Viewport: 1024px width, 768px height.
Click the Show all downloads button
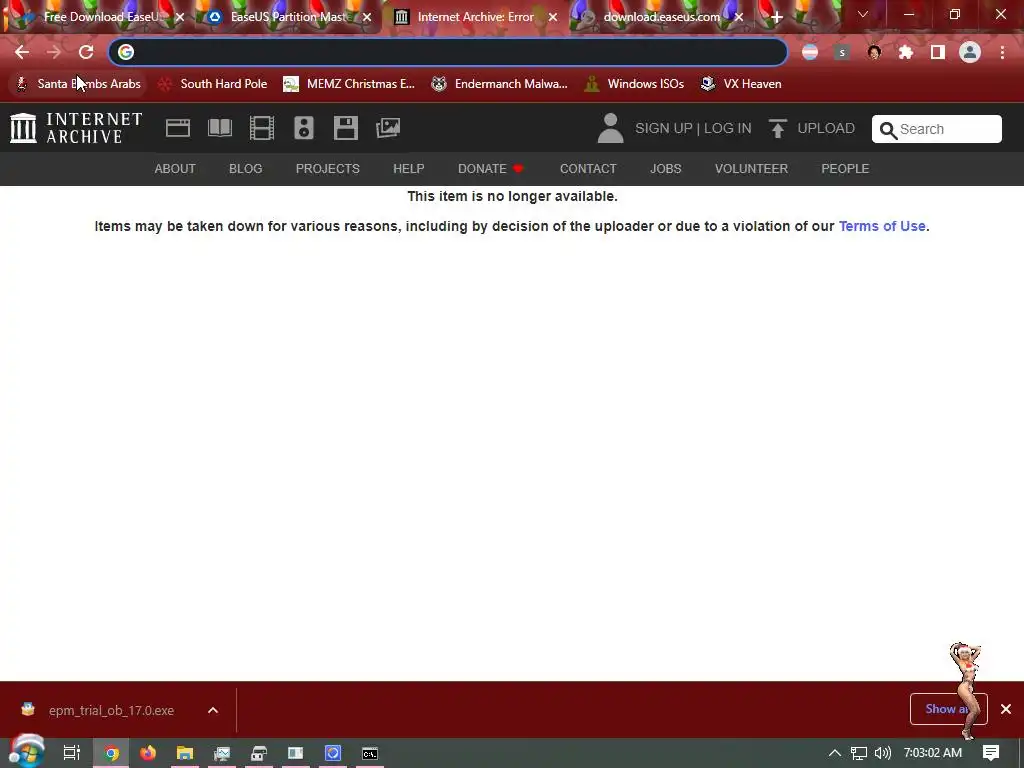click(x=948, y=709)
